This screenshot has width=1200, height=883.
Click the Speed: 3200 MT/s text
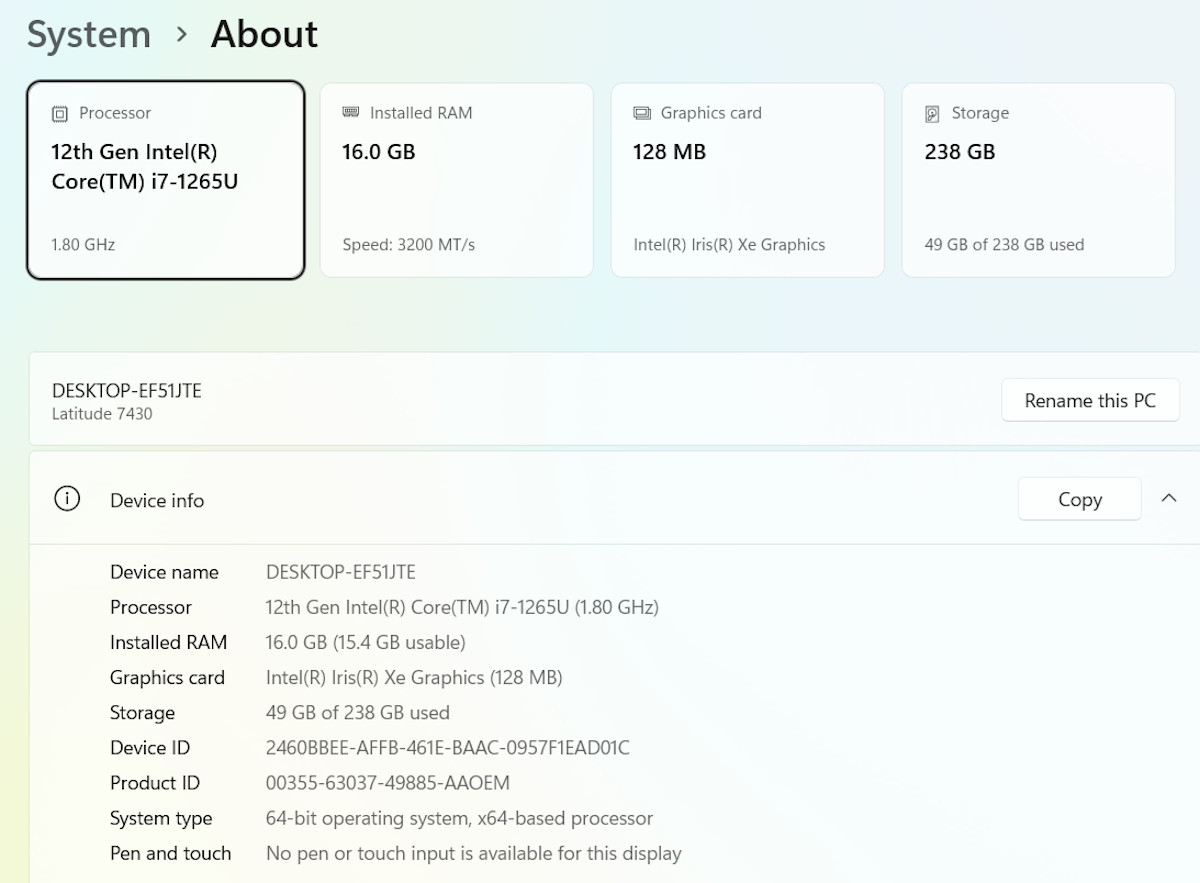coord(409,244)
